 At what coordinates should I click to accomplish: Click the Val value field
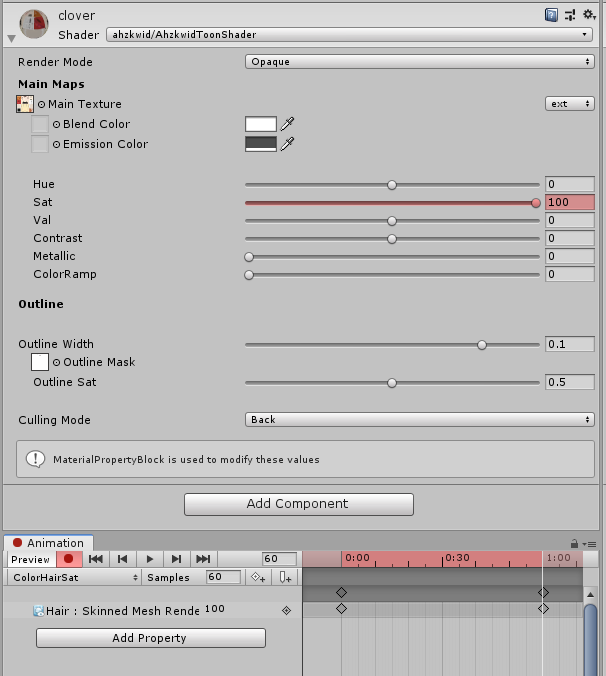(570, 220)
